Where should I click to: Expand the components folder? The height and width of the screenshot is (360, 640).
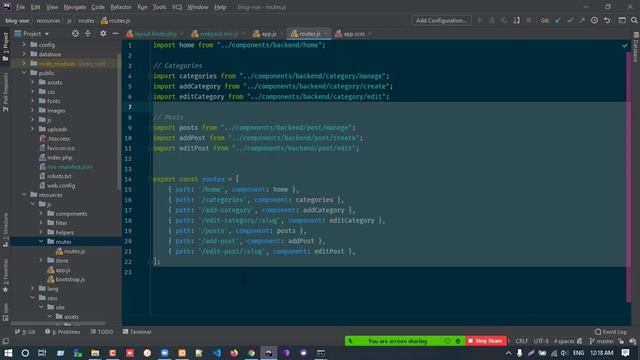41,213
